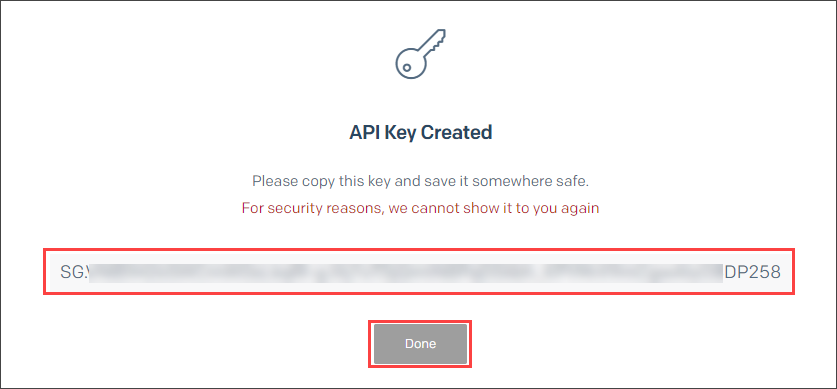
Task: Click the "DP258" ending of the key
Action: click(x=752, y=272)
